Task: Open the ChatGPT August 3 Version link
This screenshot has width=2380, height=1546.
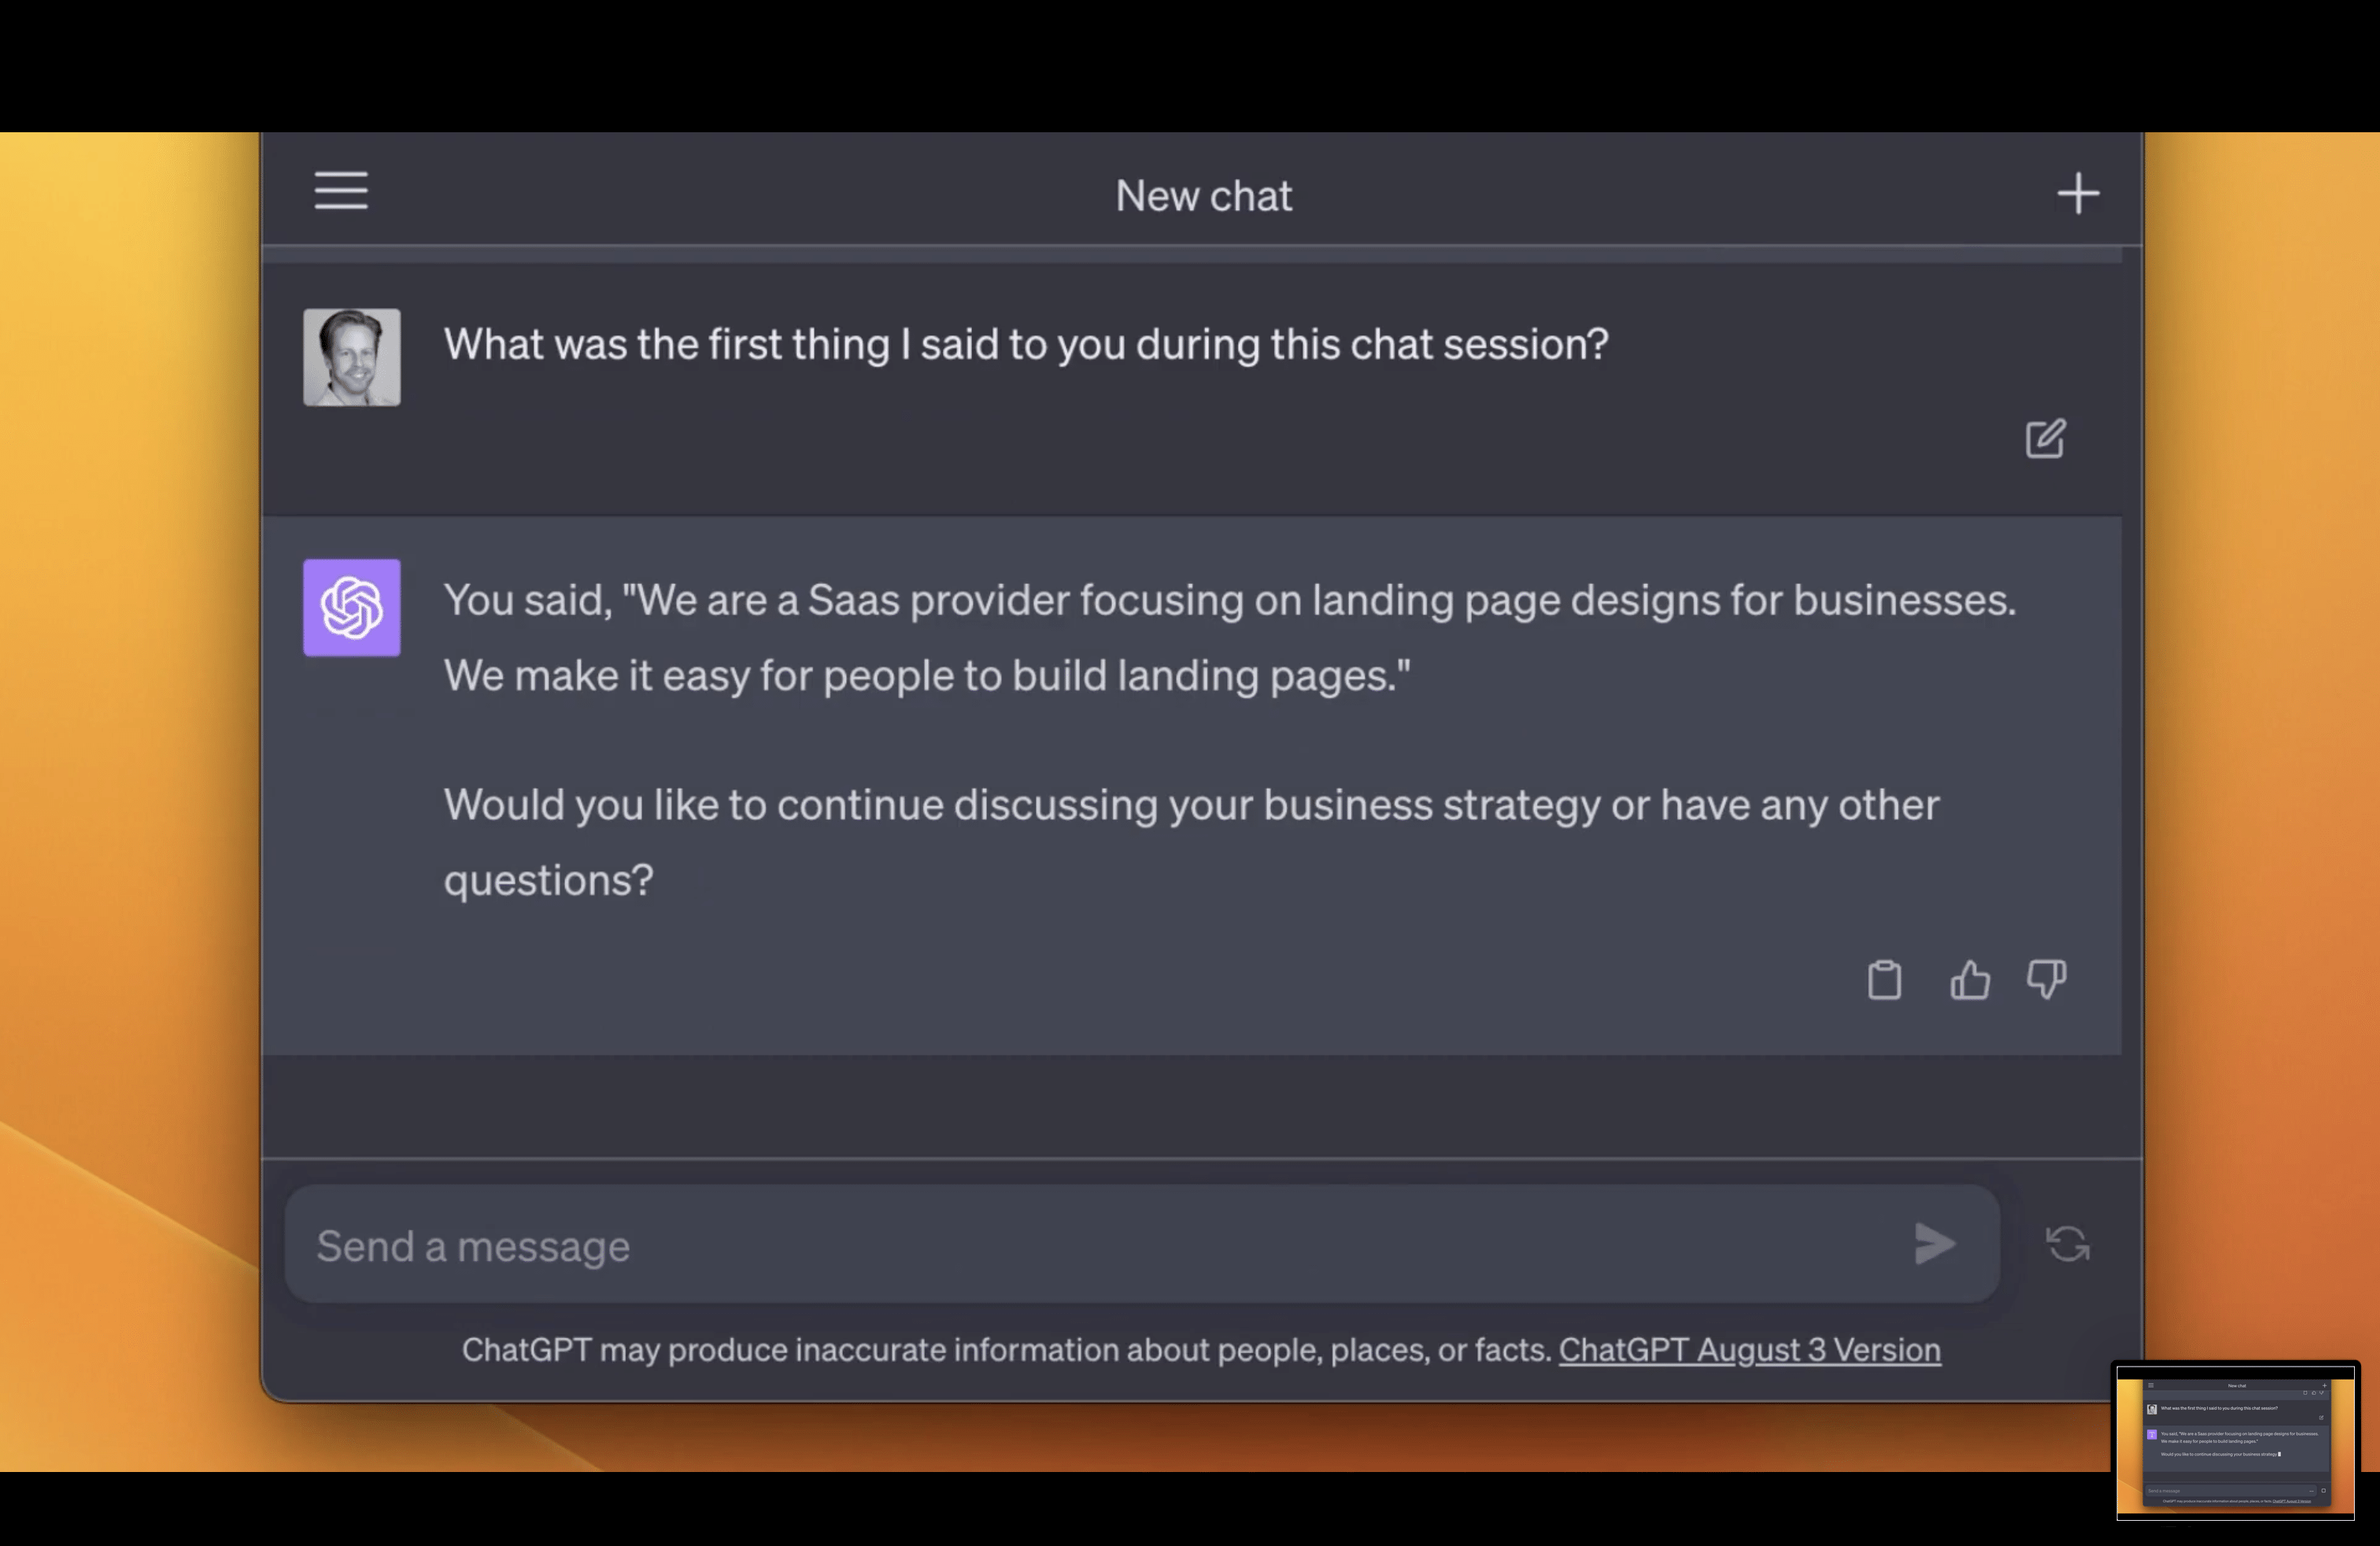Action: [1749, 1351]
